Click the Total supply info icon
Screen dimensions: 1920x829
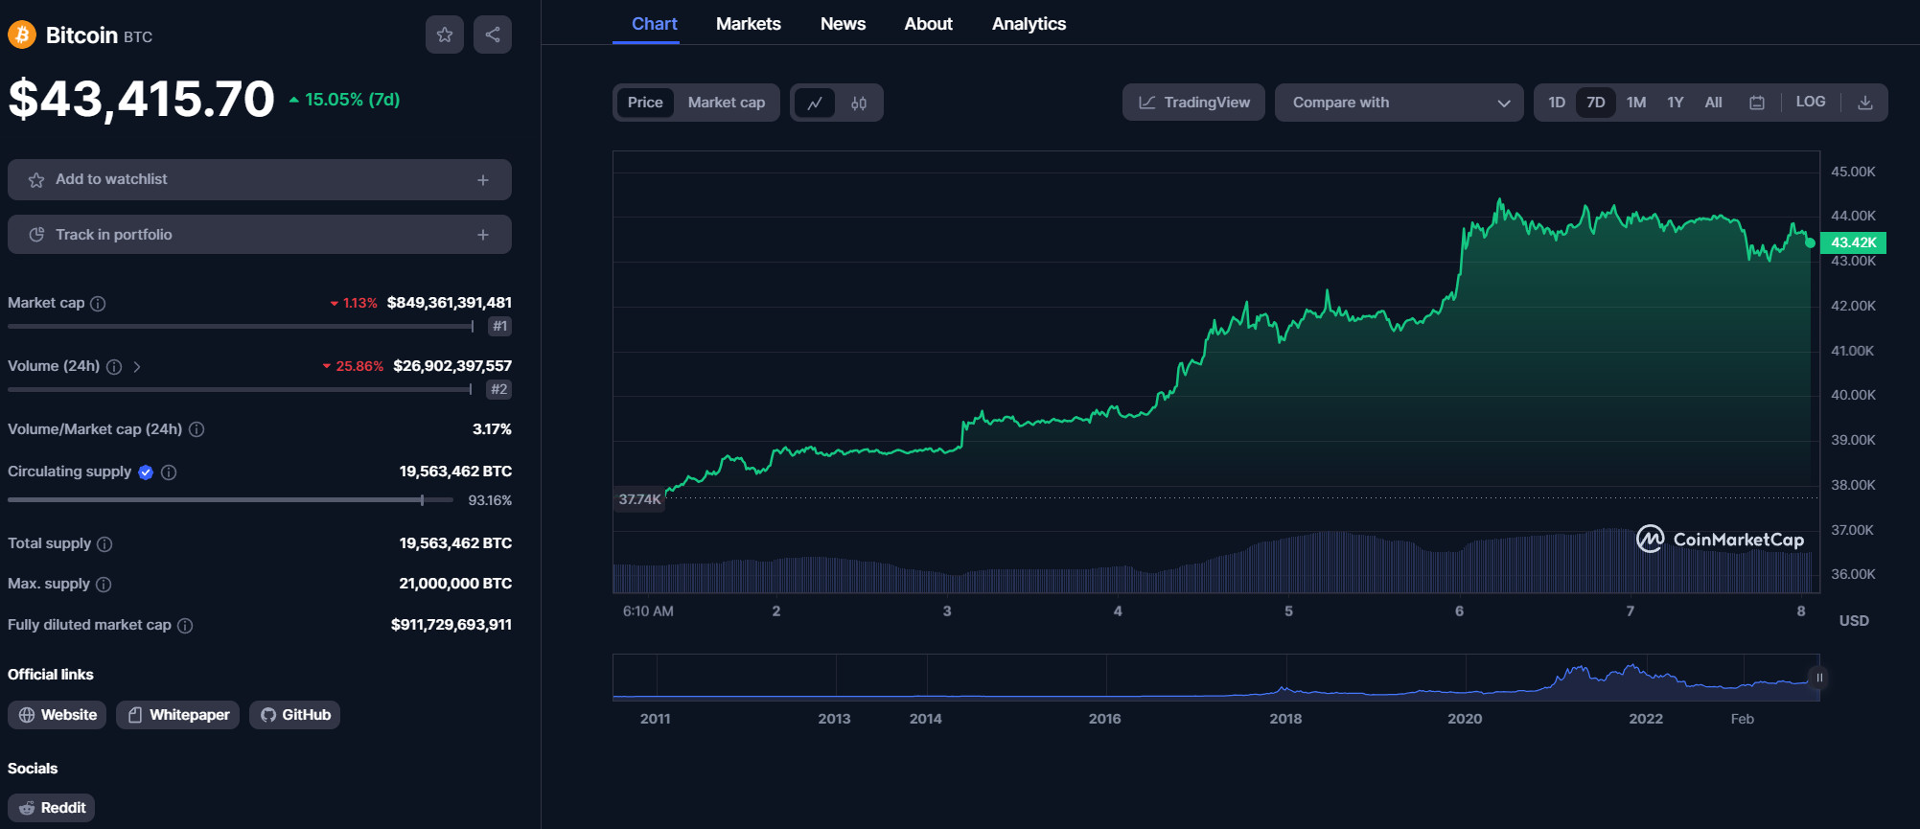pyautogui.click(x=105, y=544)
